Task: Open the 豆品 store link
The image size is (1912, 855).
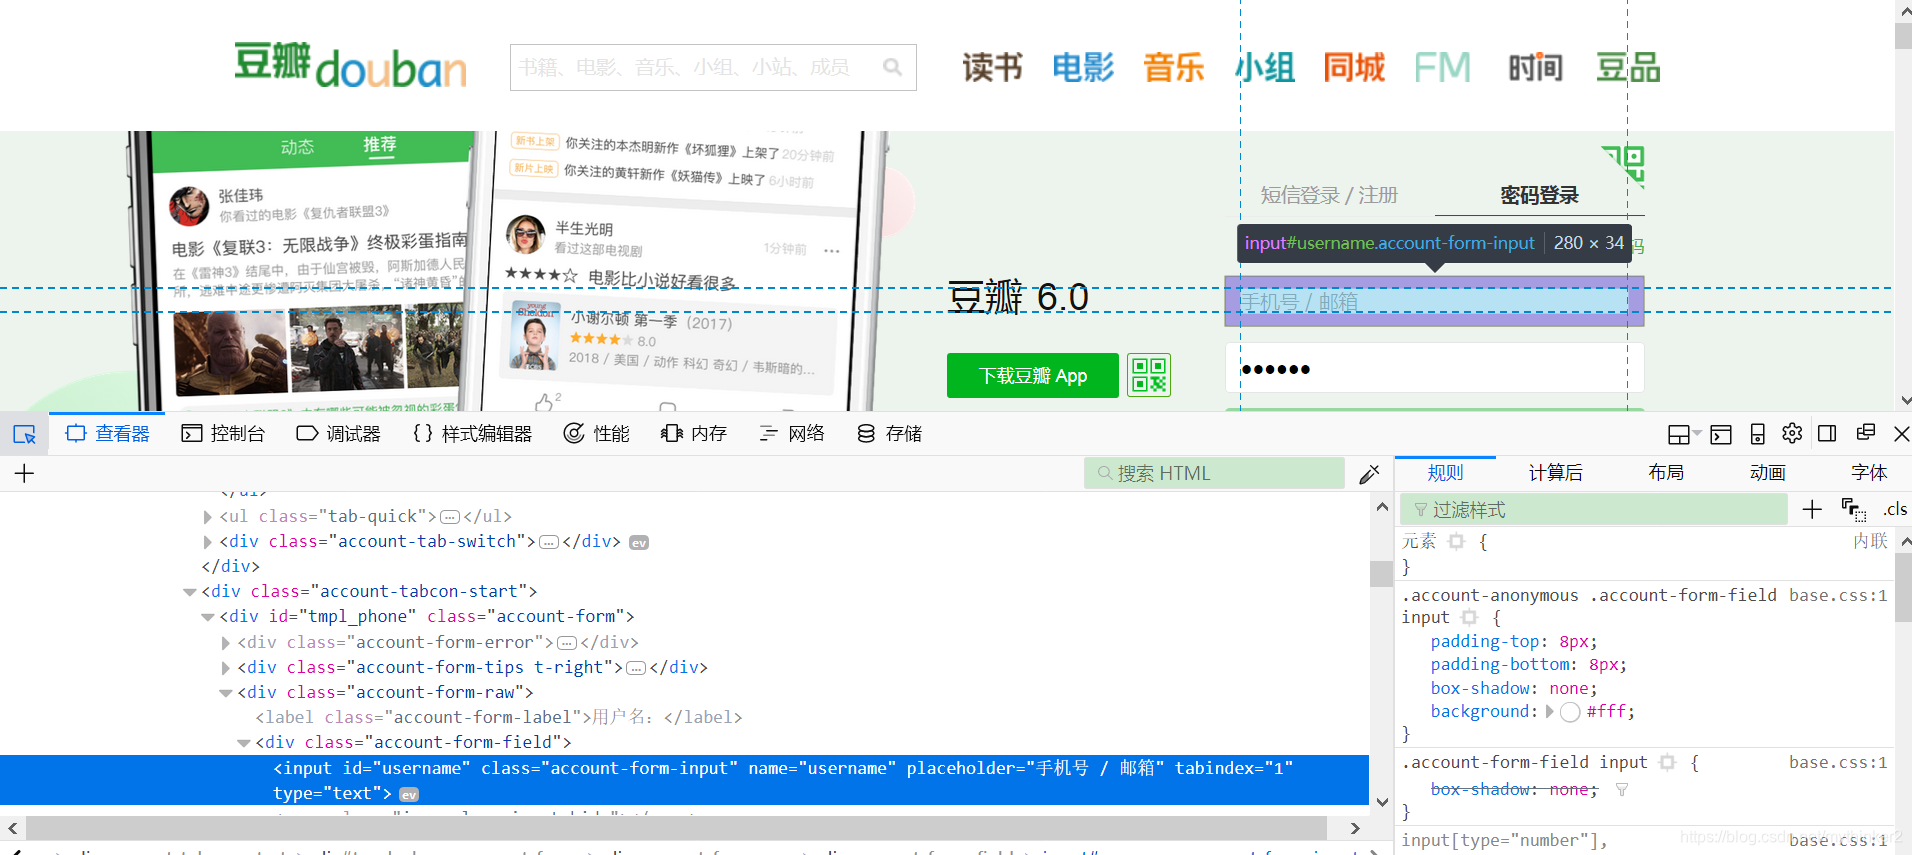Action: [x=1628, y=68]
